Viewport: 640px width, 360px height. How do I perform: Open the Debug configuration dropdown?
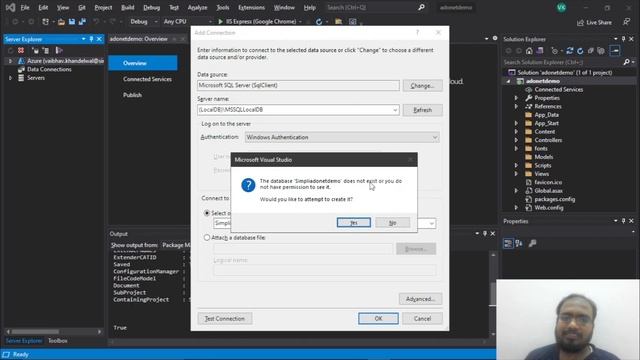click(143, 22)
